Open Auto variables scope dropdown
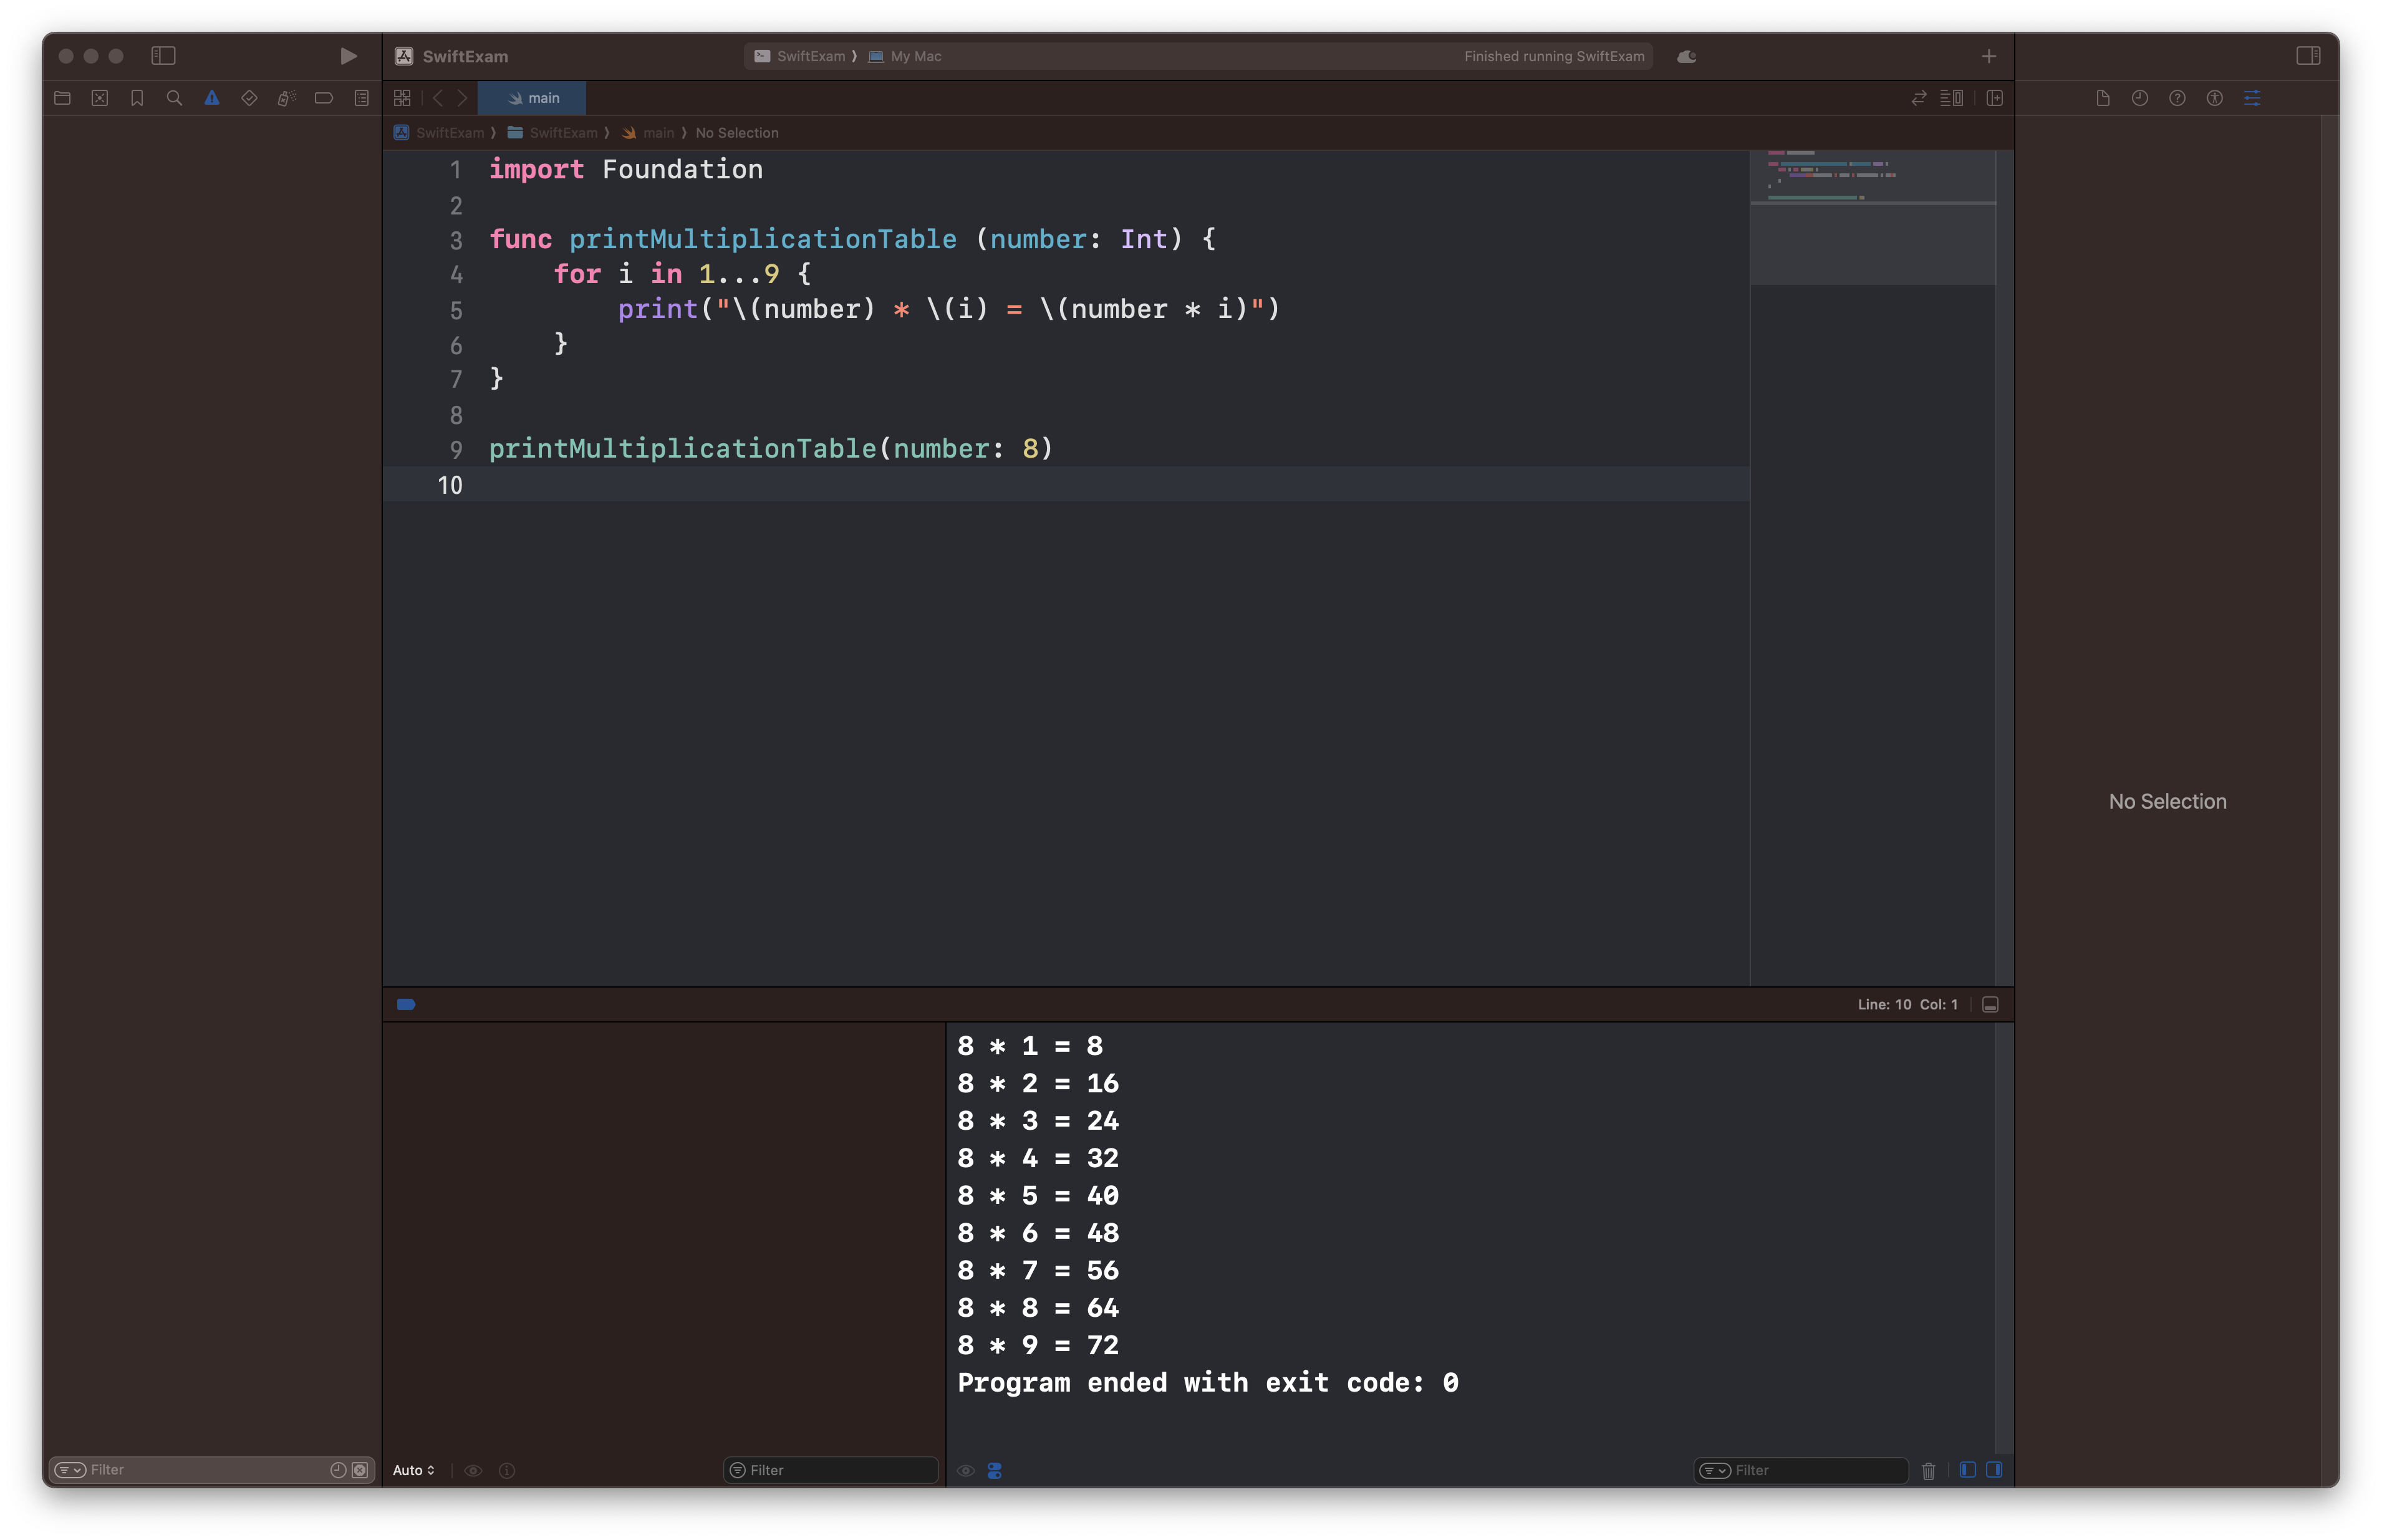 pos(413,1470)
